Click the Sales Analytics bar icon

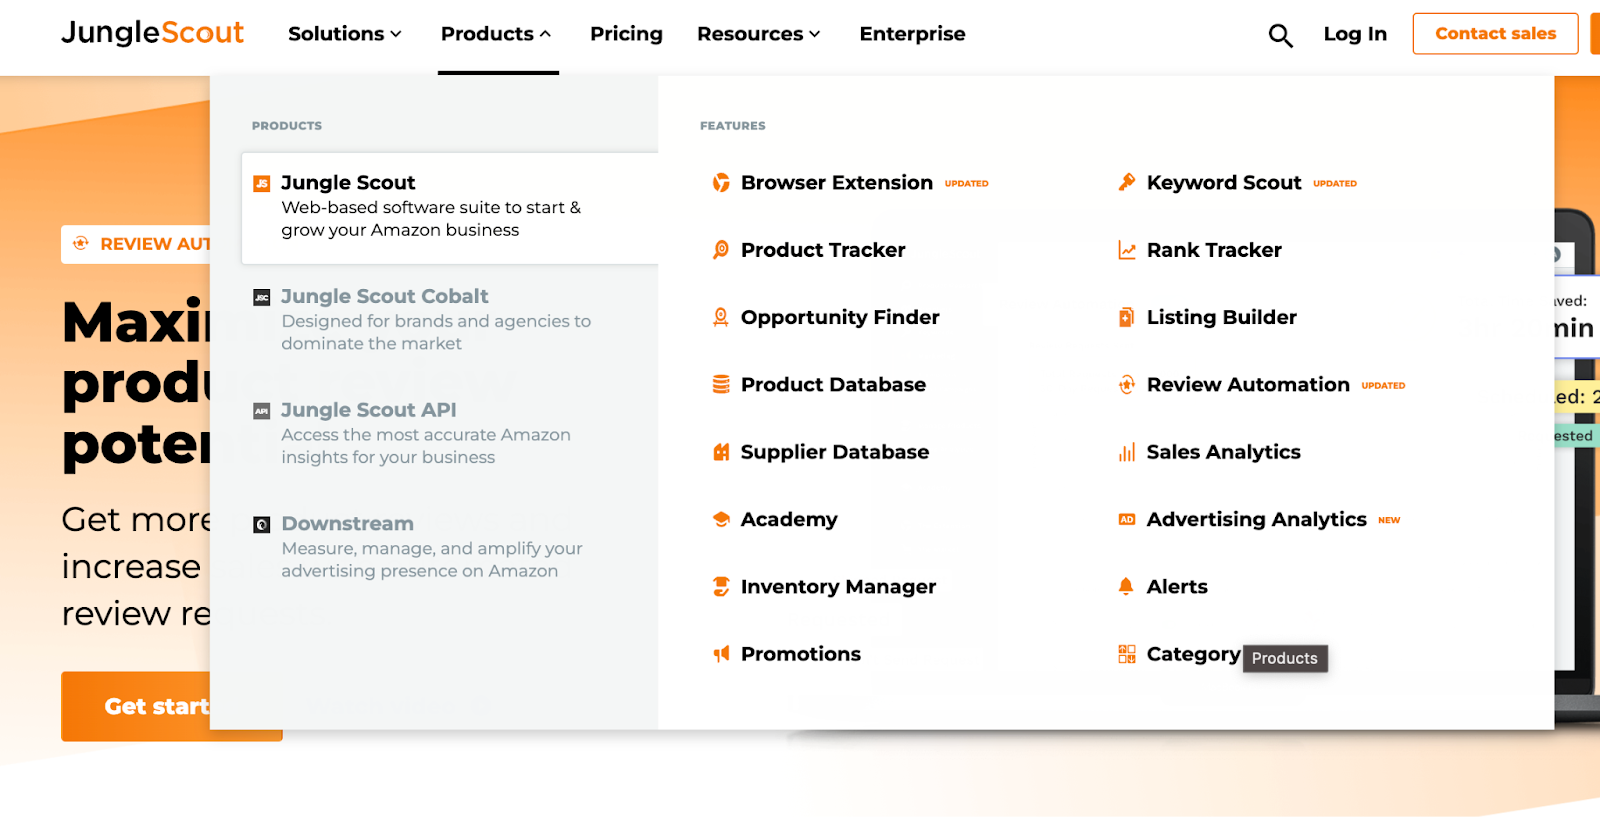pyautogui.click(x=1127, y=452)
